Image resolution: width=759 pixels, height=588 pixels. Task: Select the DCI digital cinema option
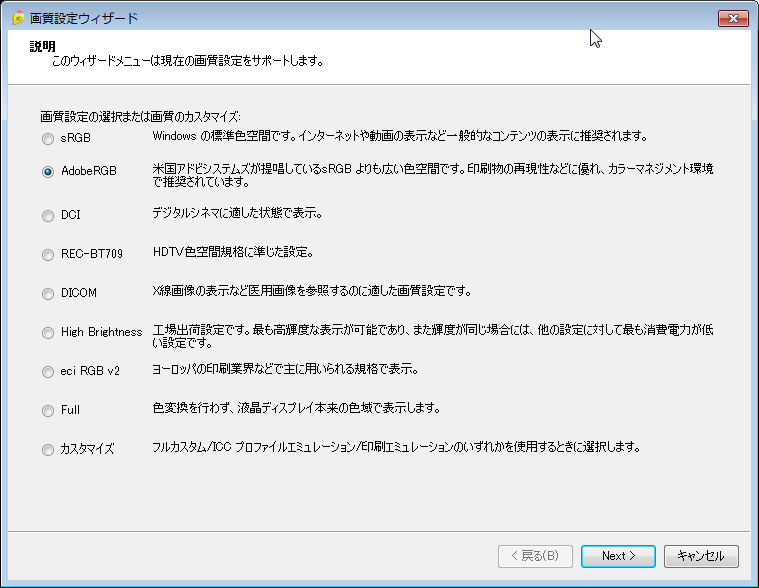48,215
